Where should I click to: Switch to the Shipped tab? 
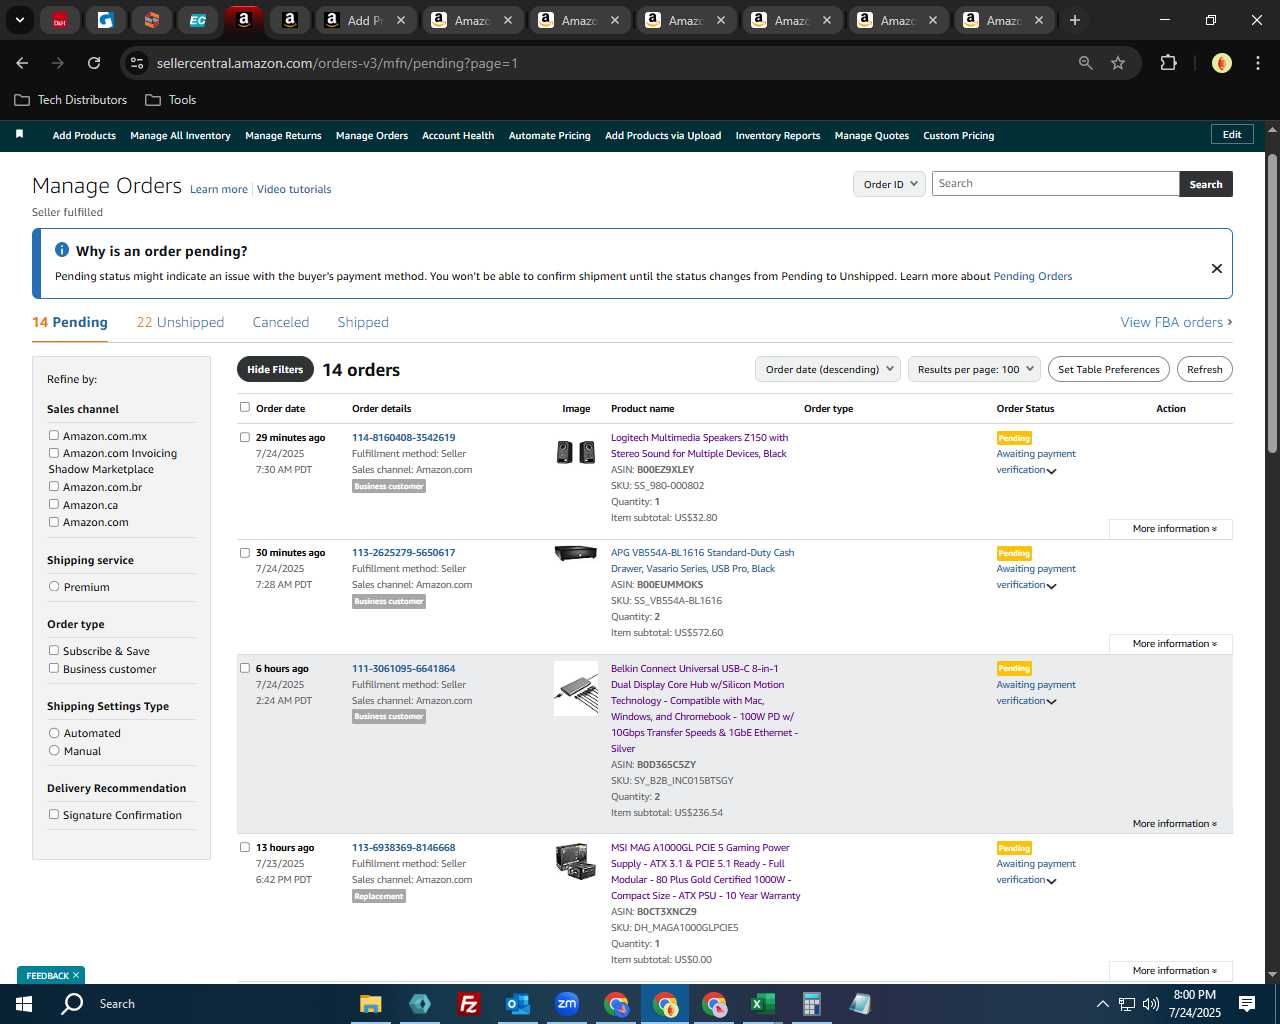coord(363,322)
